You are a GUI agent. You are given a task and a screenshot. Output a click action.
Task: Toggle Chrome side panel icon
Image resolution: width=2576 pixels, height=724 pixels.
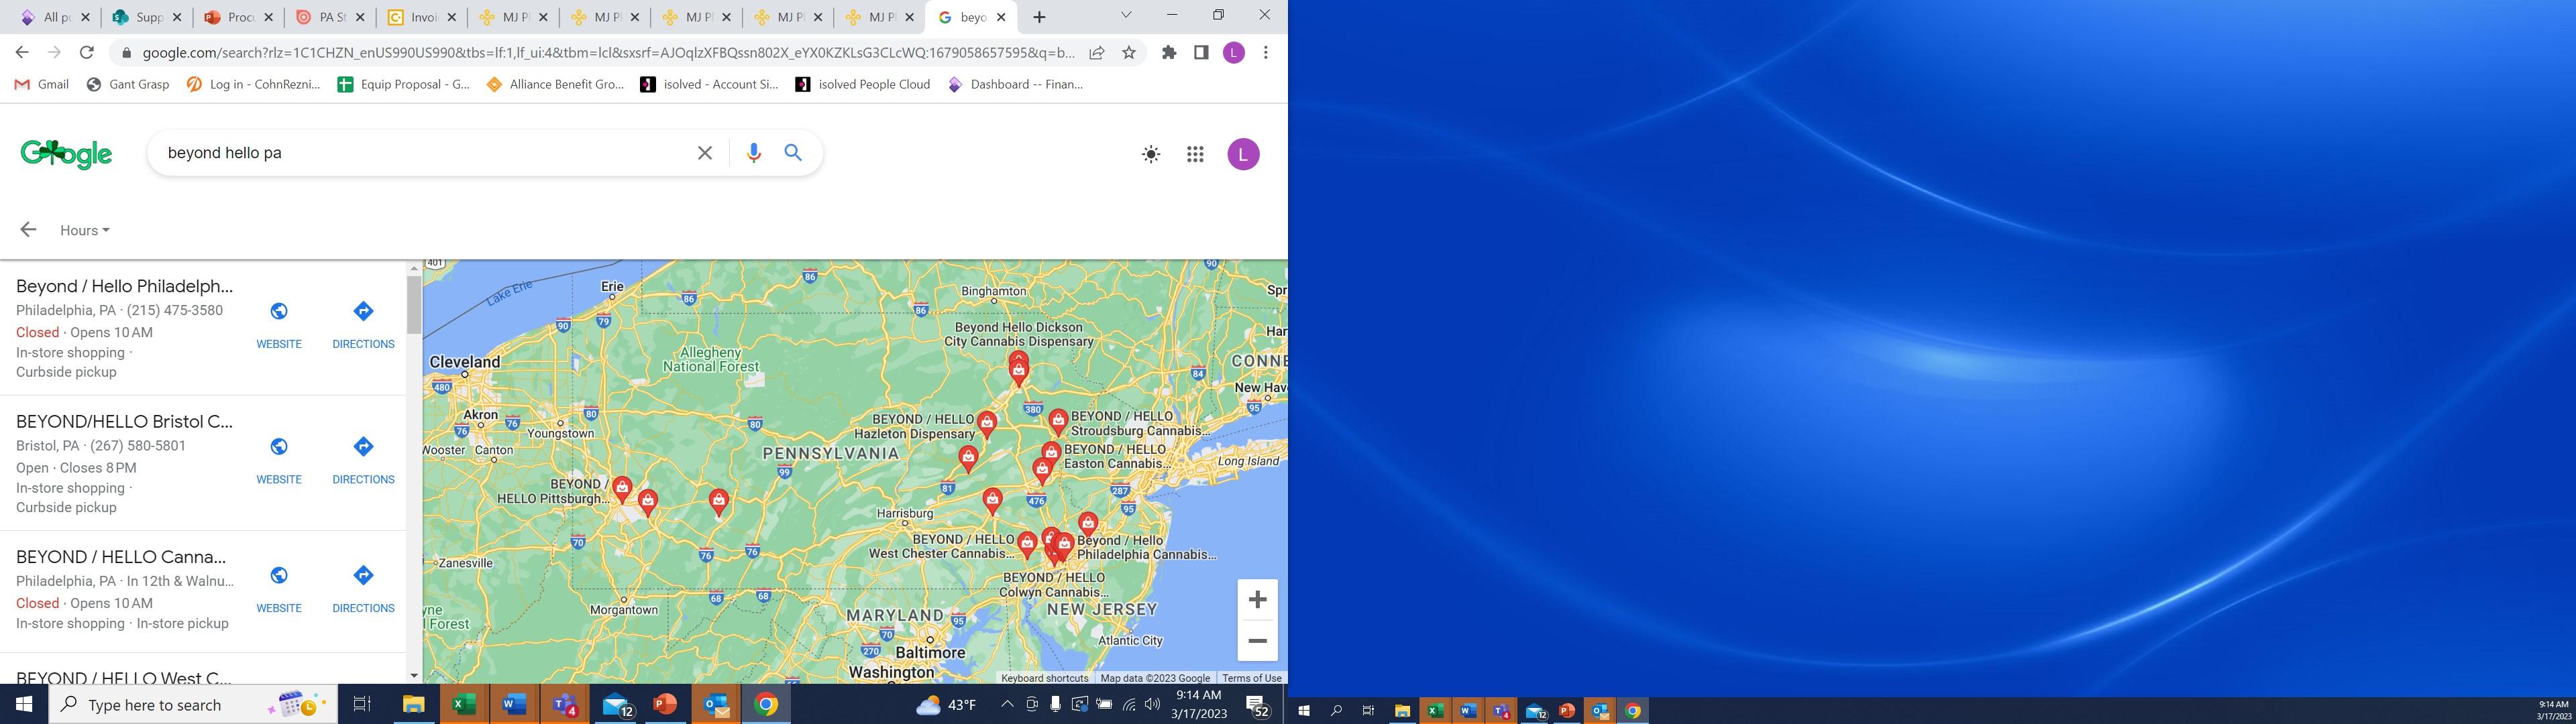[1201, 53]
